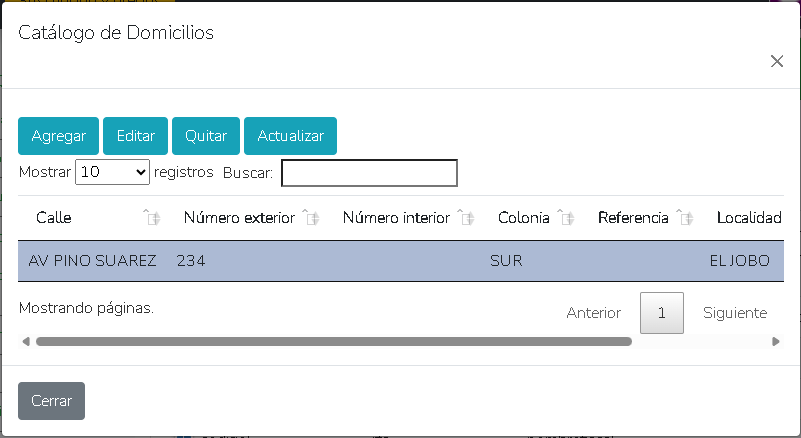Screen dimensions: 801x438
Task: Open the Mostrar registros dropdown
Action: tap(112, 172)
